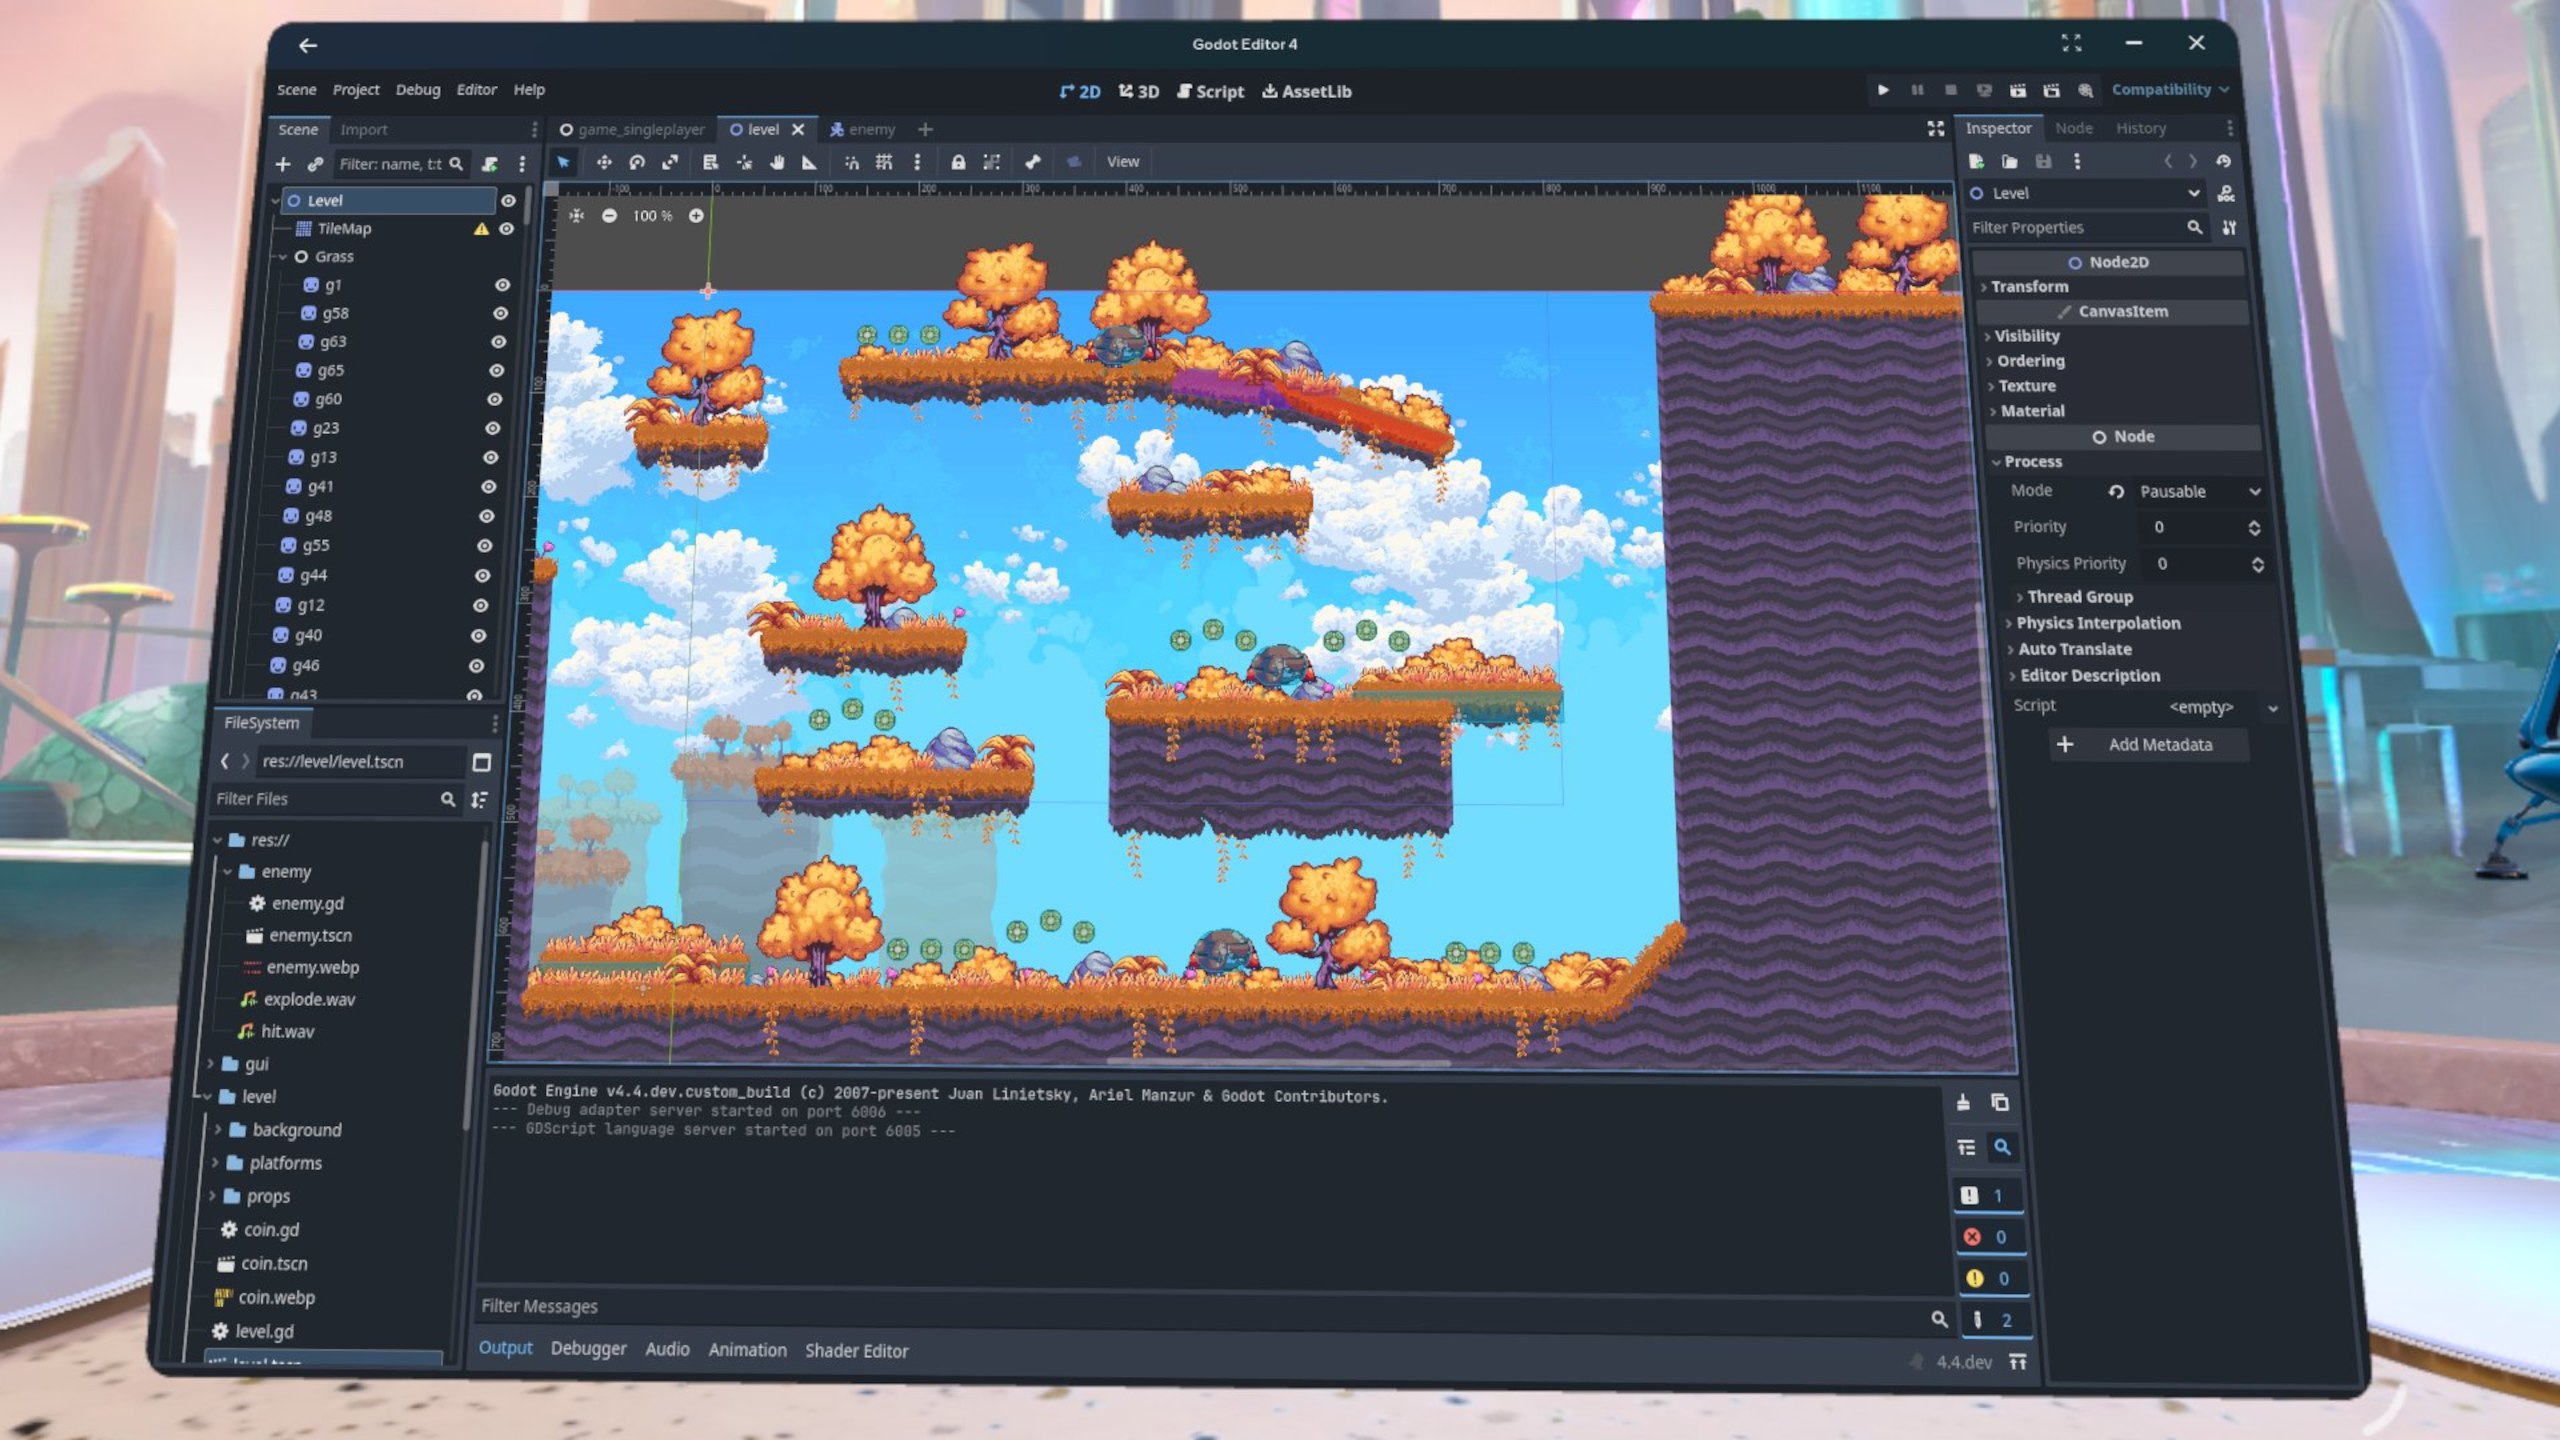Select the Move mode tool
Screen dimensions: 2560x1440
pos(604,162)
